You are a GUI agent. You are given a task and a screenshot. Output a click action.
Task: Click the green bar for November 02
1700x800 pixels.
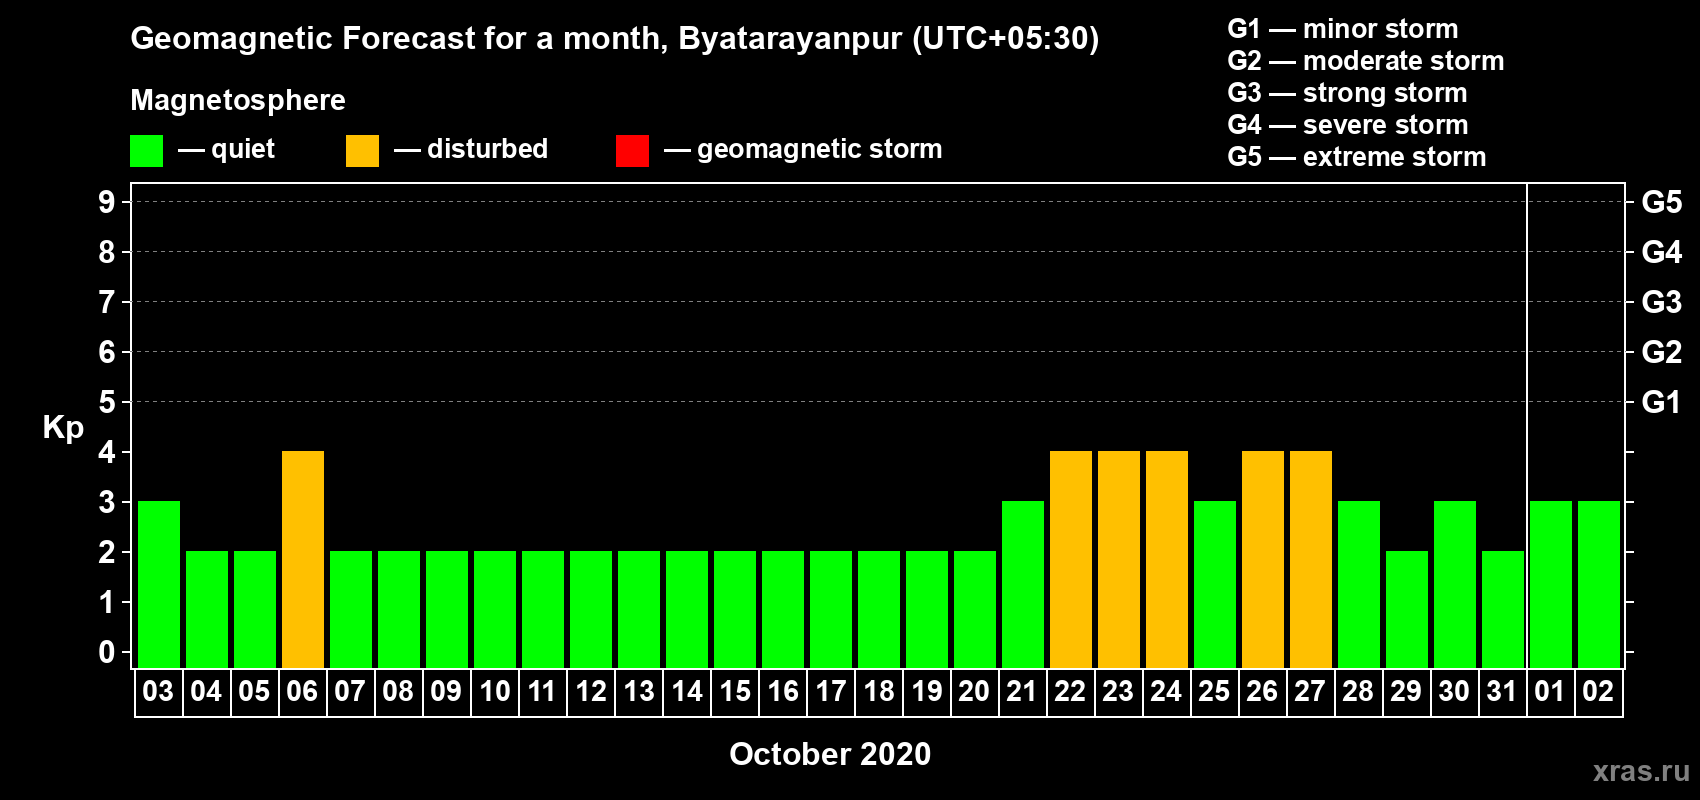click(x=1599, y=584)
